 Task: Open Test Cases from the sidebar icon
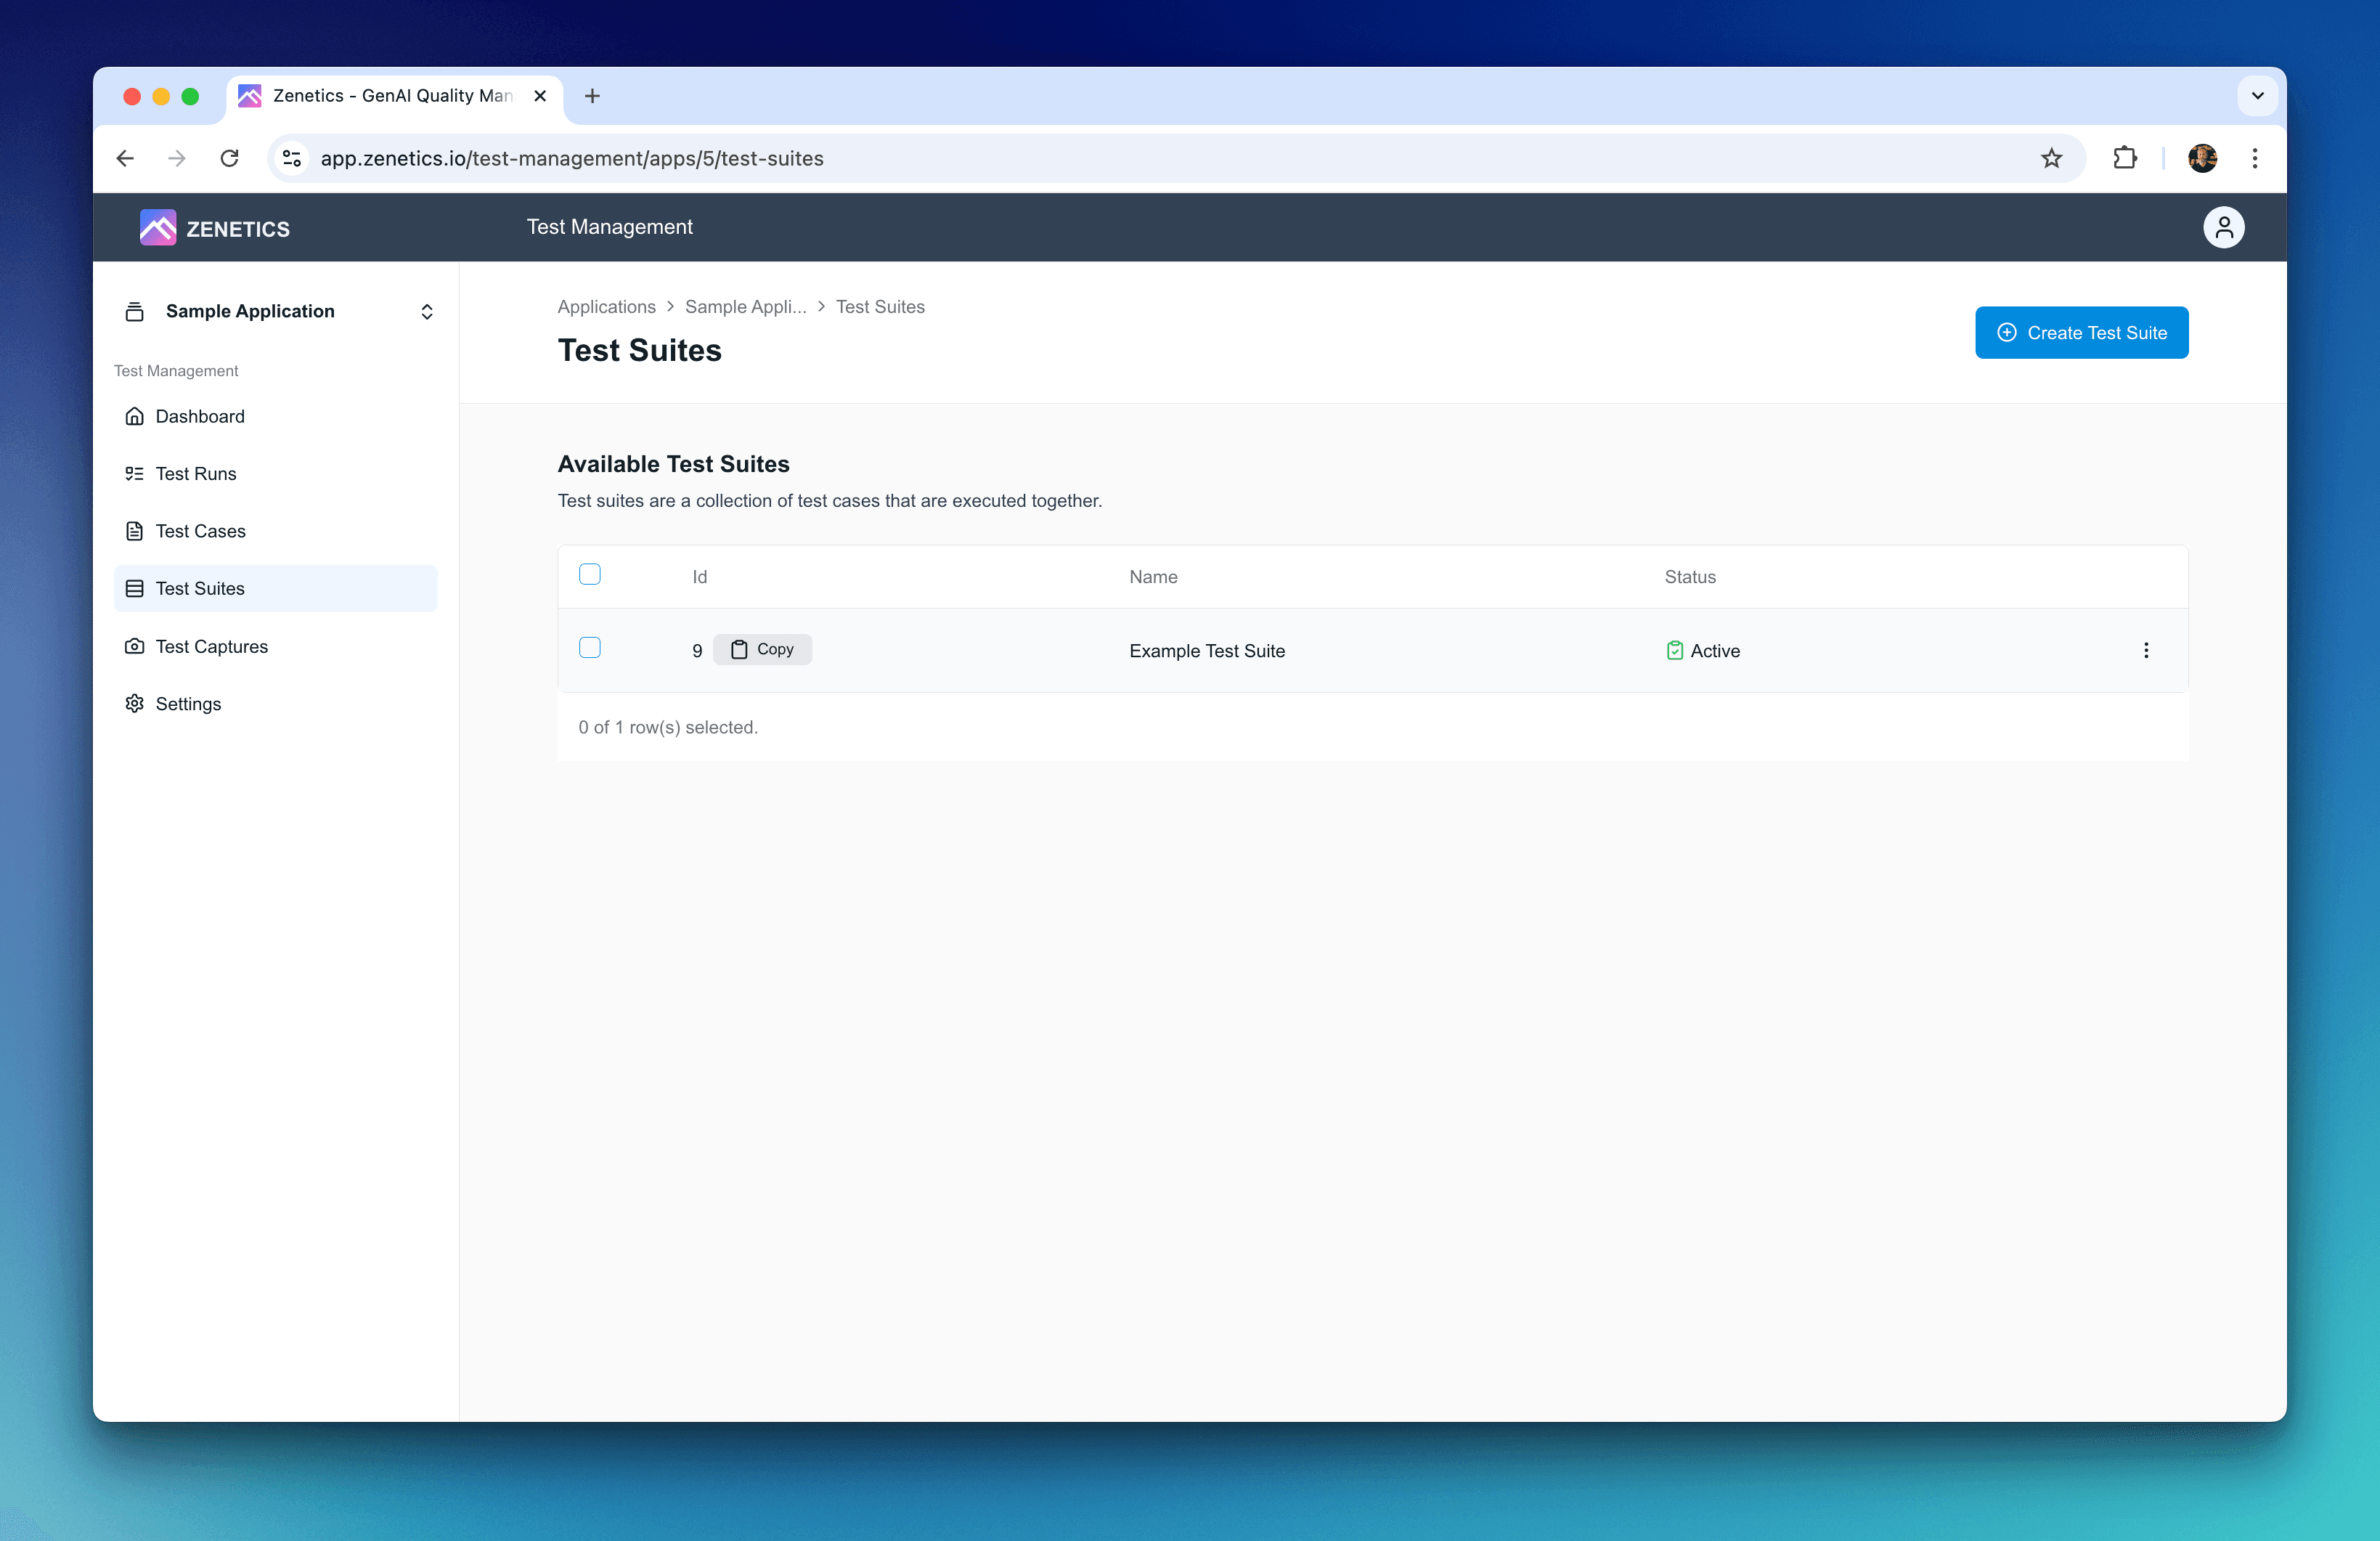[x=136, y=531]
